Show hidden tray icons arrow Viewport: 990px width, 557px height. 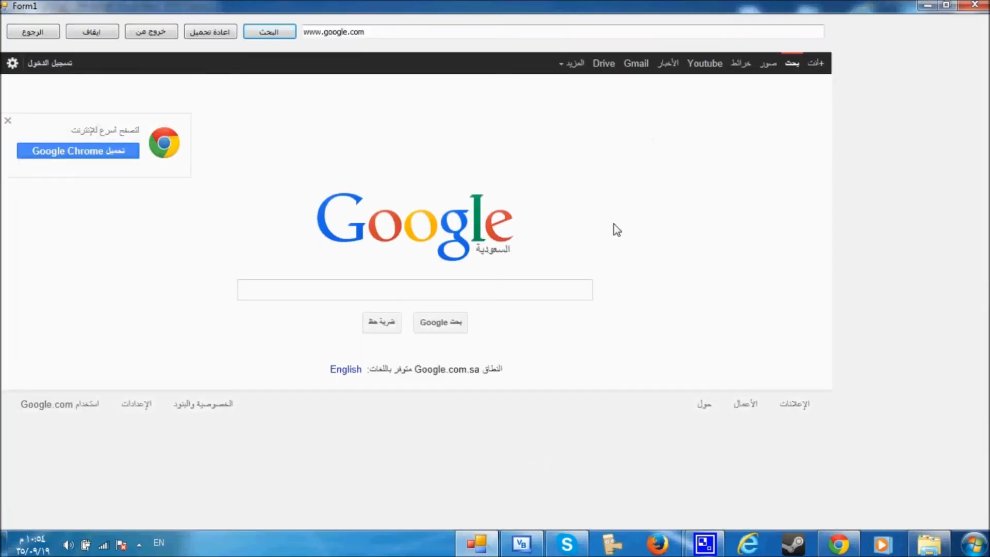[139, 544]
